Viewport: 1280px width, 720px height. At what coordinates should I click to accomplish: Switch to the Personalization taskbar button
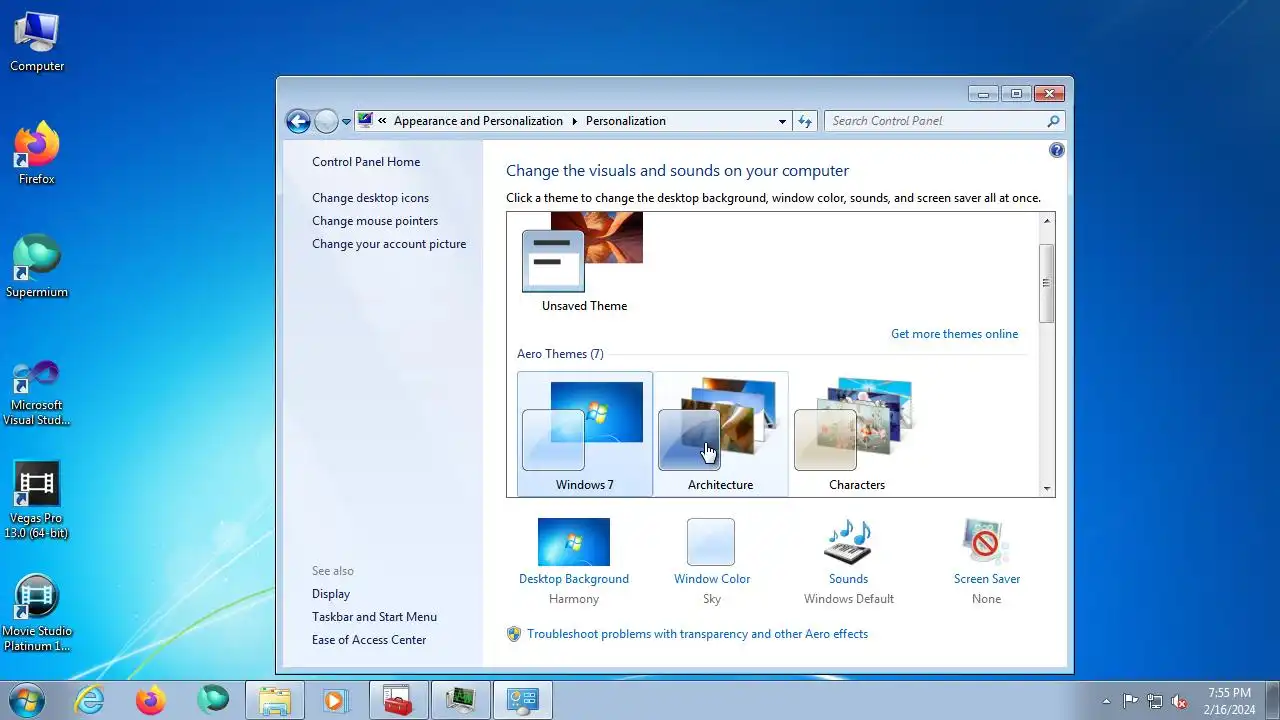pos(523,700)
